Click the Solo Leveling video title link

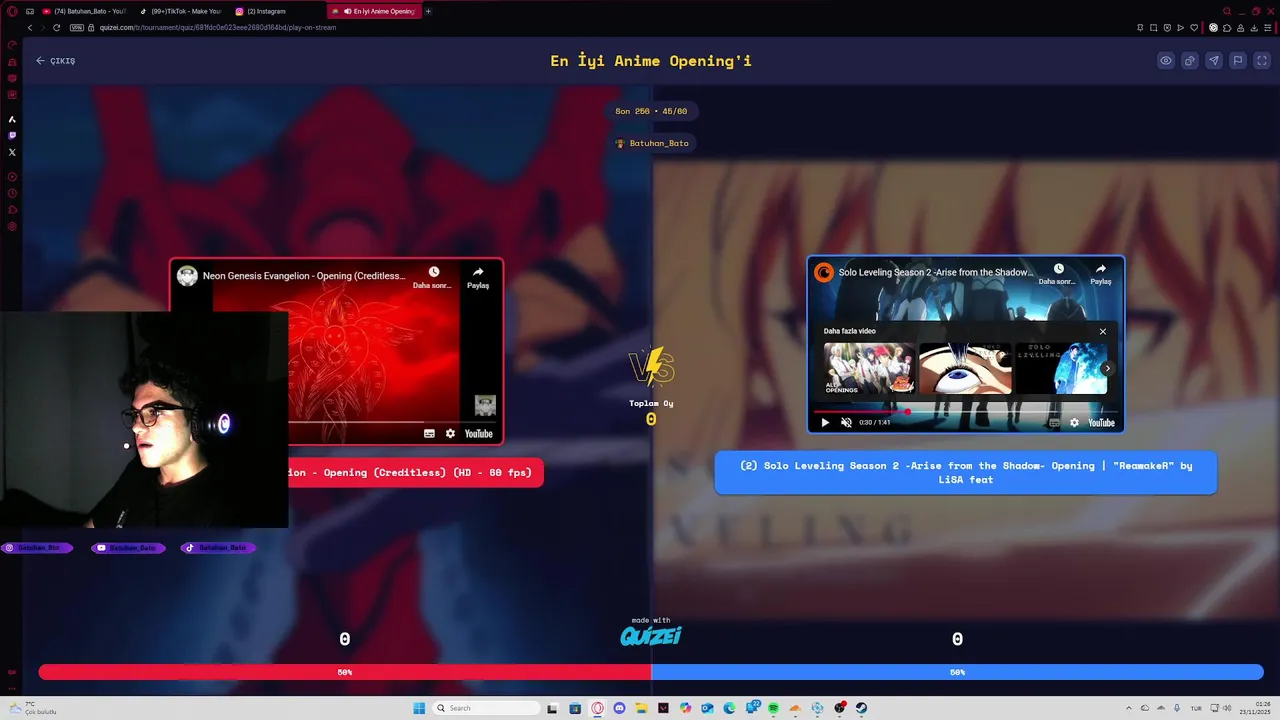936,272
